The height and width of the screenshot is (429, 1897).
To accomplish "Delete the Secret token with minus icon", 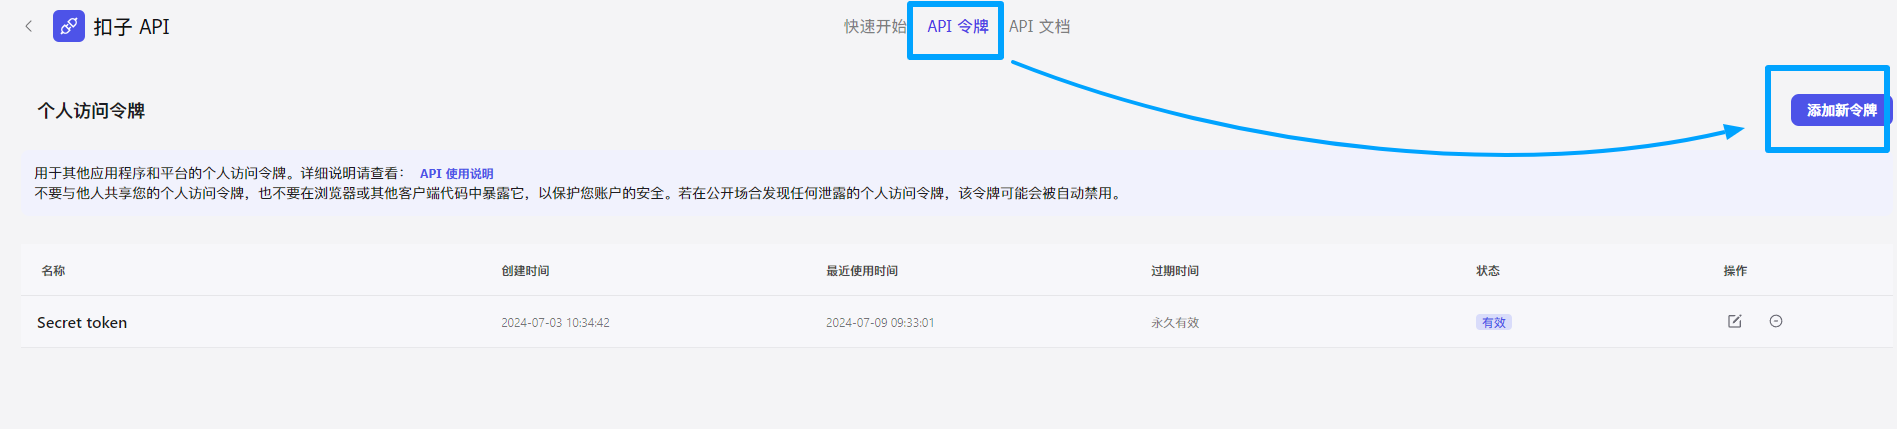I will pyautogui.click(x=1776, y=321).
